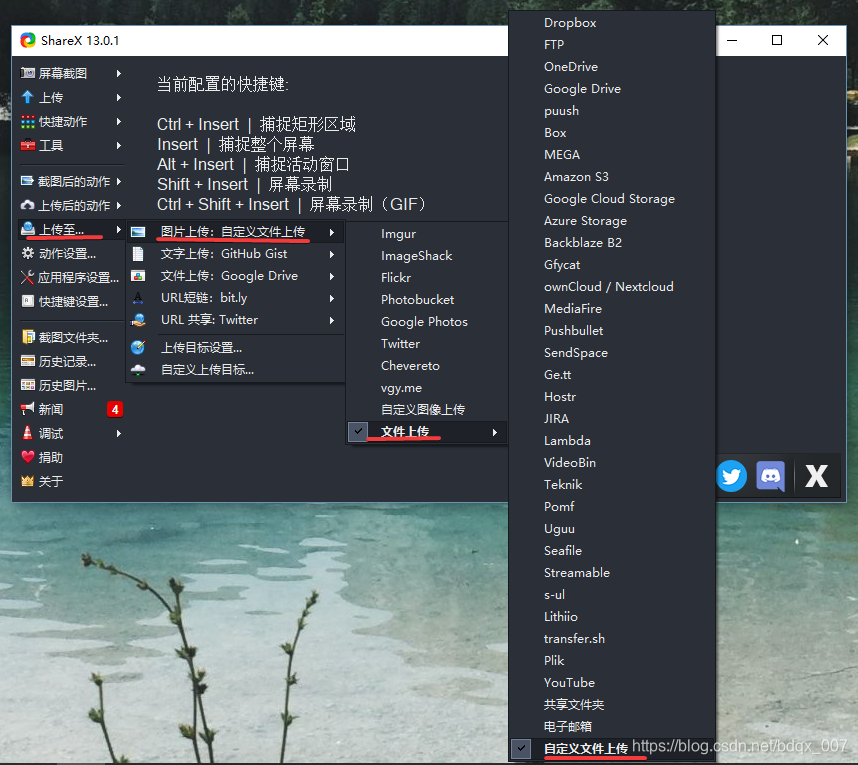The image size is (858, 765).
Task: Choose Flickr in image uploader list
Action: tap(396, 277)
